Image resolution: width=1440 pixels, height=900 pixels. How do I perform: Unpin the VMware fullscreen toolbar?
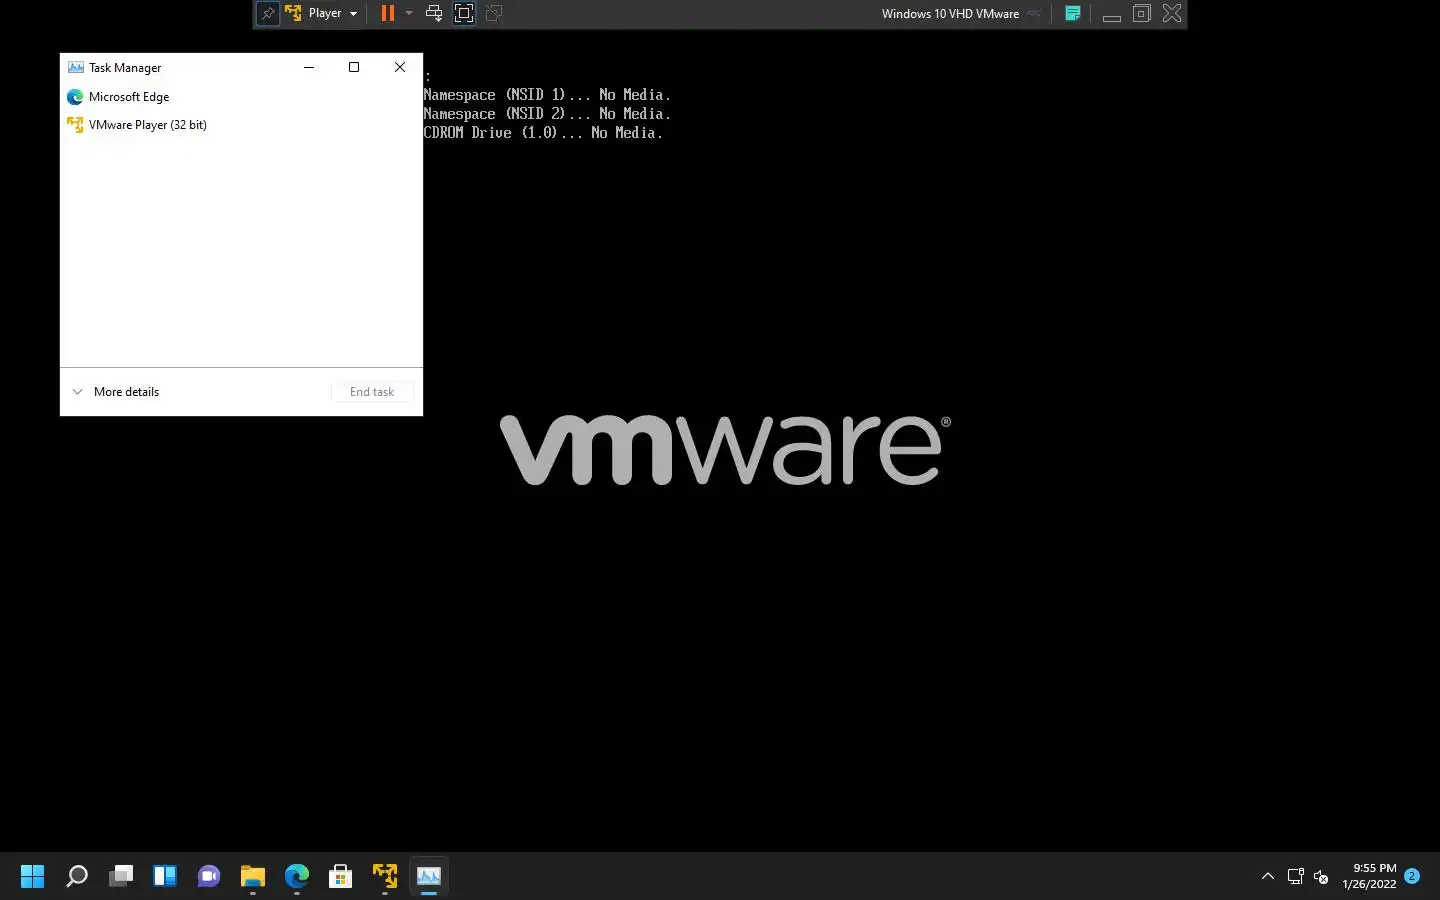tap(267, 14)
